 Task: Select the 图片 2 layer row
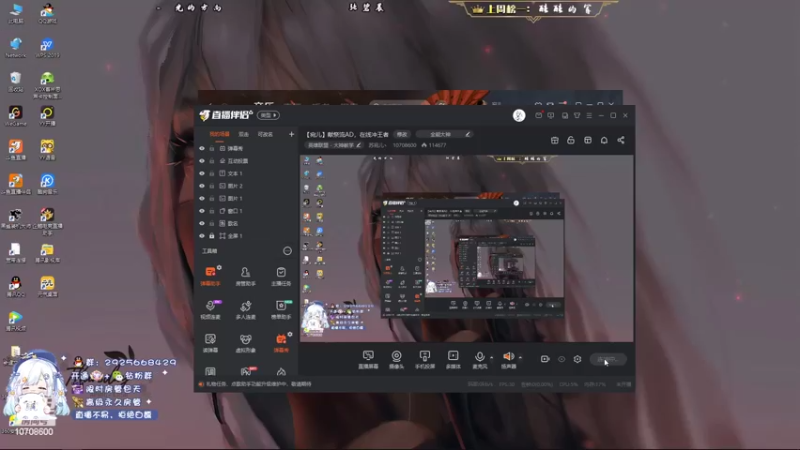pos(246,186)
